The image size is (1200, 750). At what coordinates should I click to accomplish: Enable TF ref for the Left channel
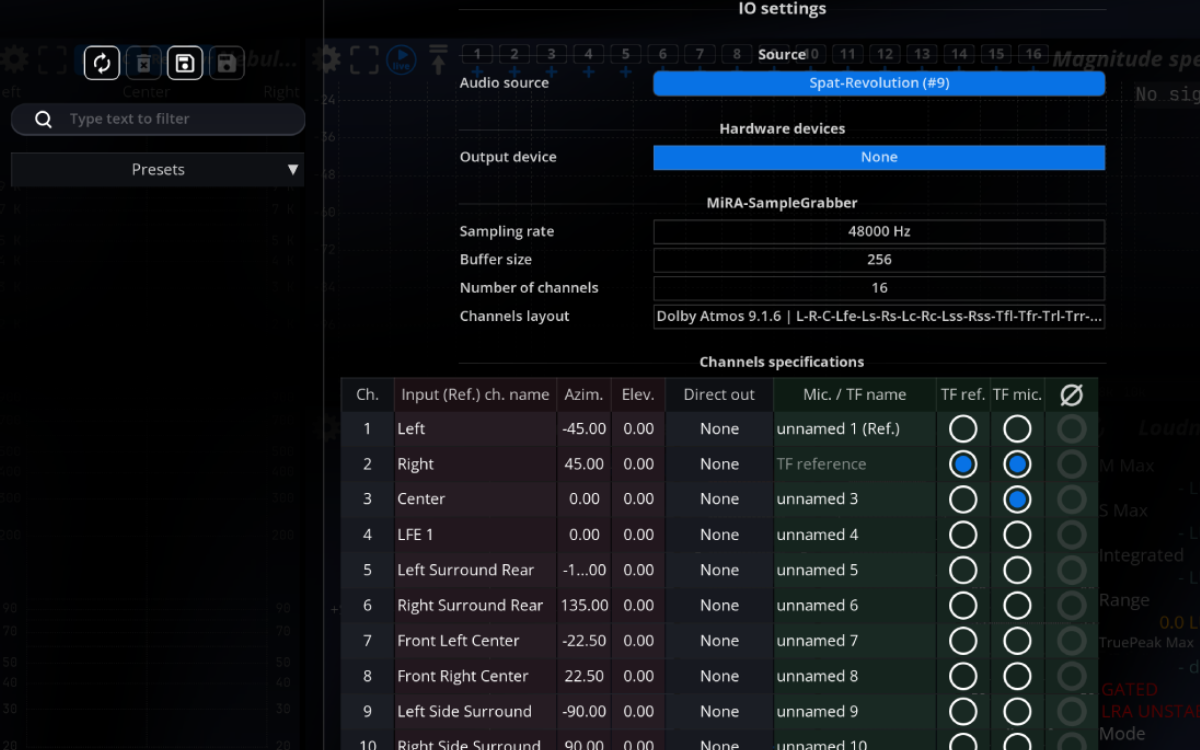pos(962,428)
